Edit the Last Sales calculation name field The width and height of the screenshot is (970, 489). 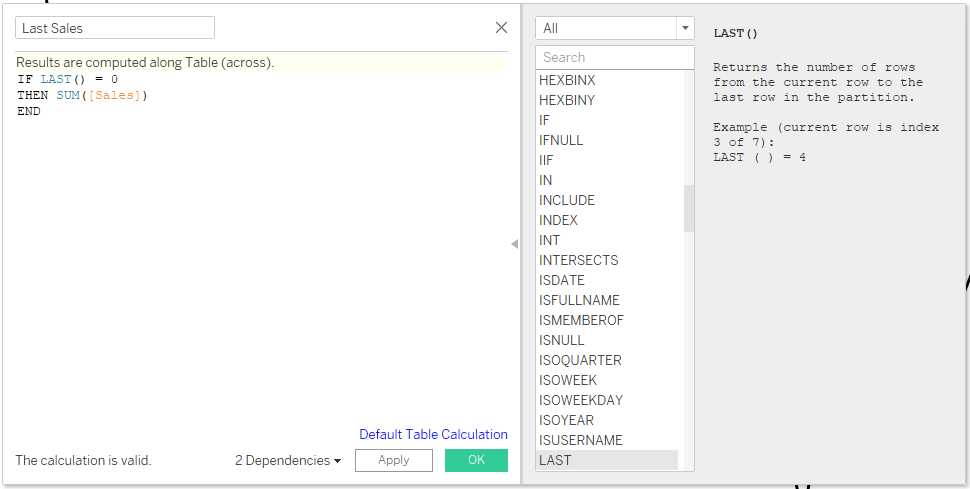pos(115,28)
